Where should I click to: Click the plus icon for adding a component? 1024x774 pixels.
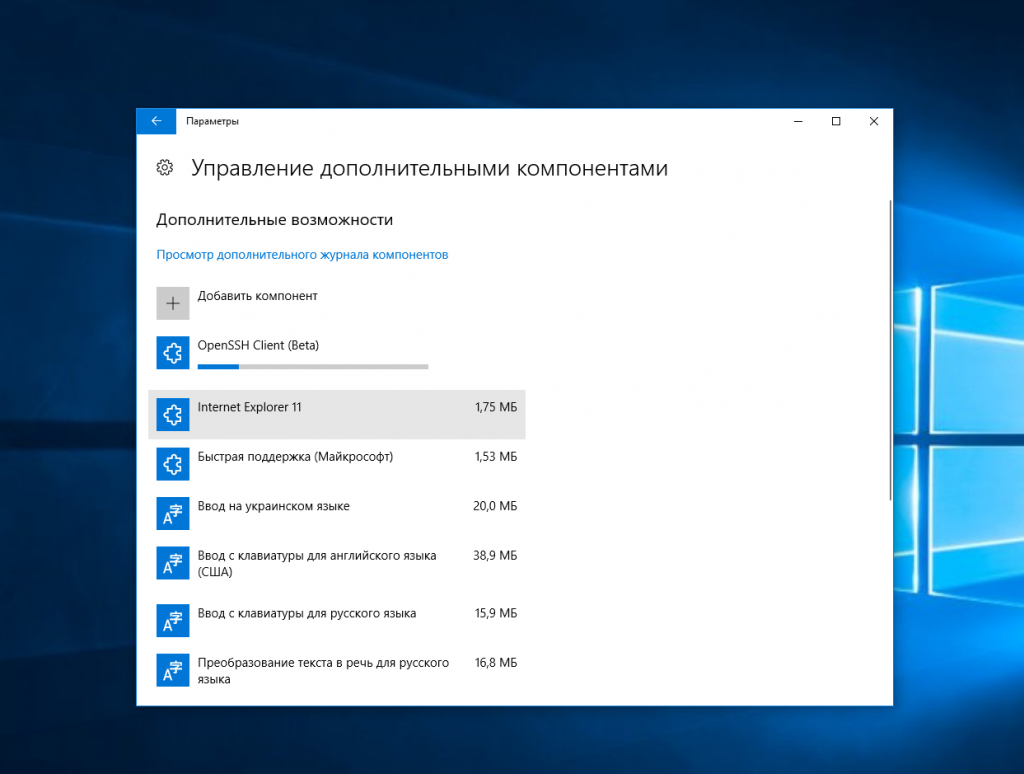pyautogui.click(x=173, y=303)
